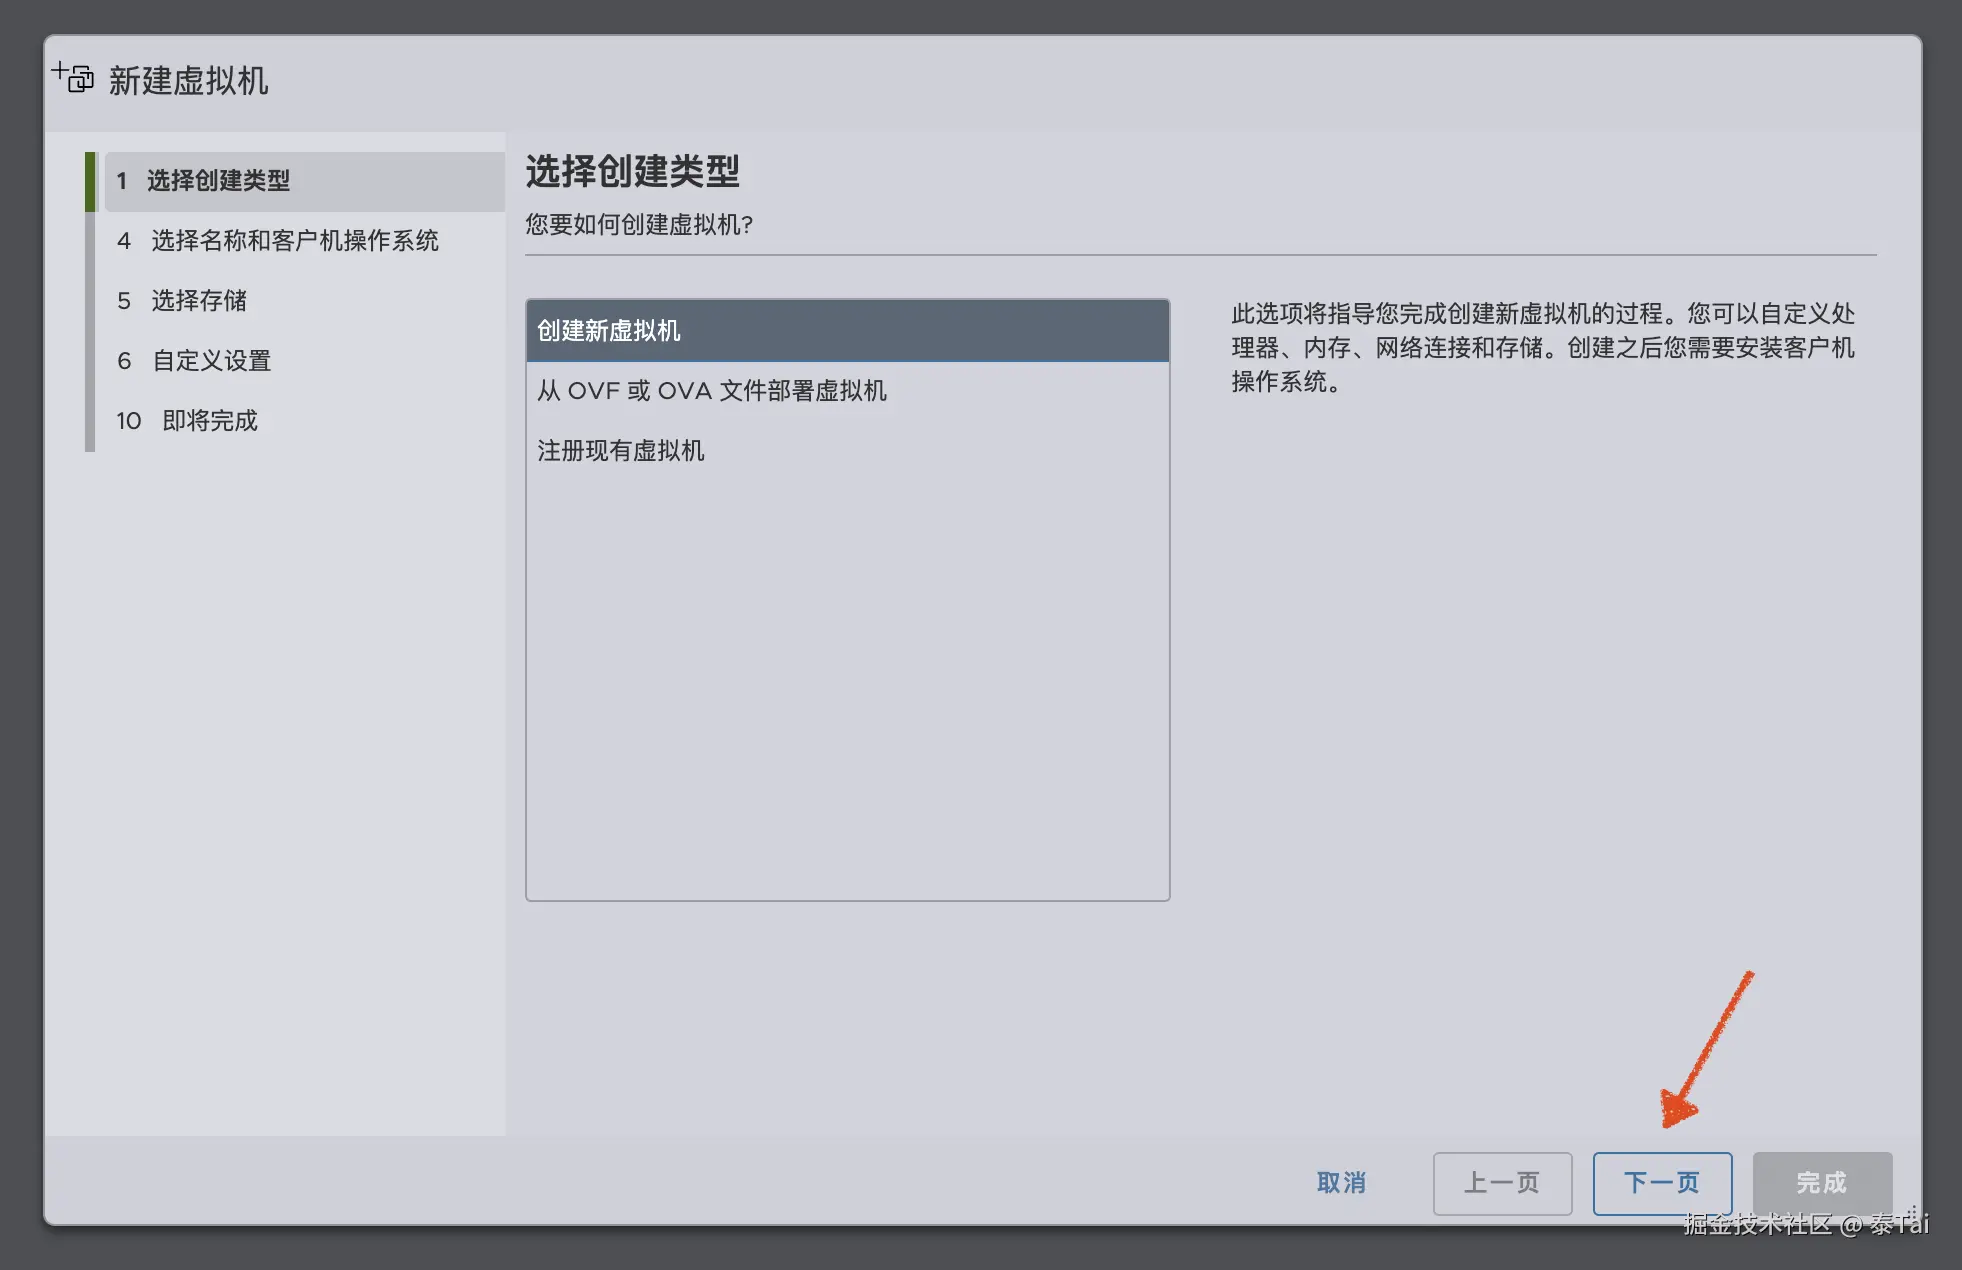Viewport: 1962px width, 1270px height.
Task: Click the green progress bar next to the steps
Action: coord(91,180)
